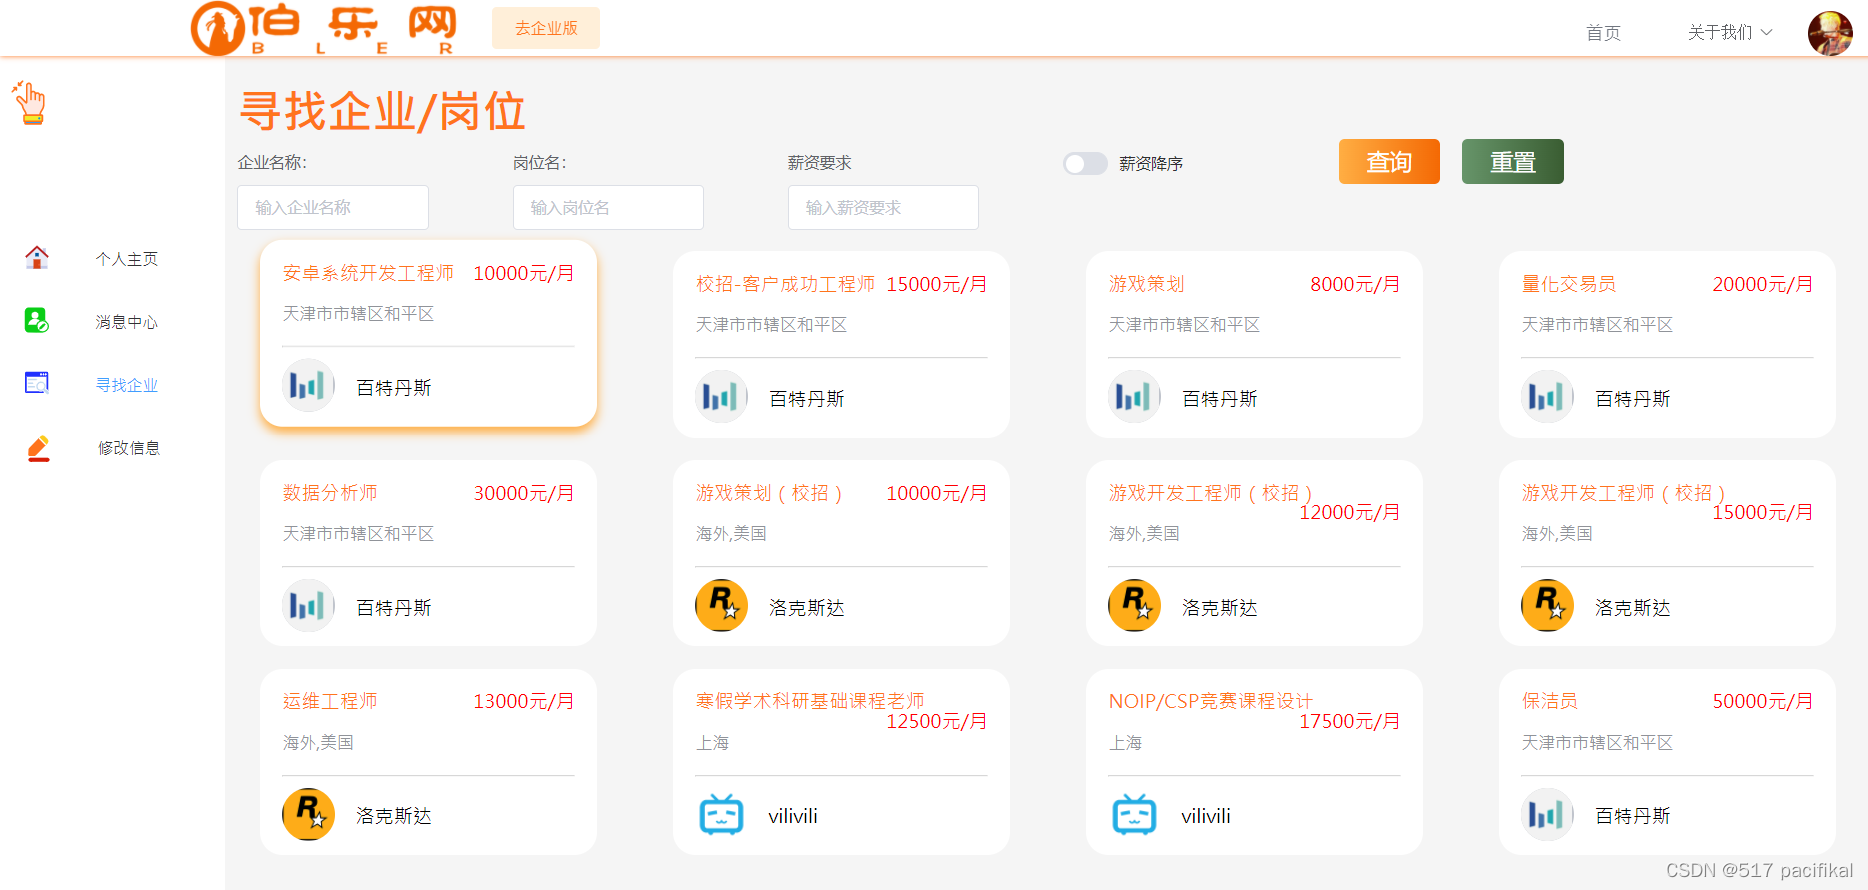The height and width of the screenshot is (890, 1868).
Task: Click 百特丹斯 logo on 保洁员 card
Action: 1547,815
